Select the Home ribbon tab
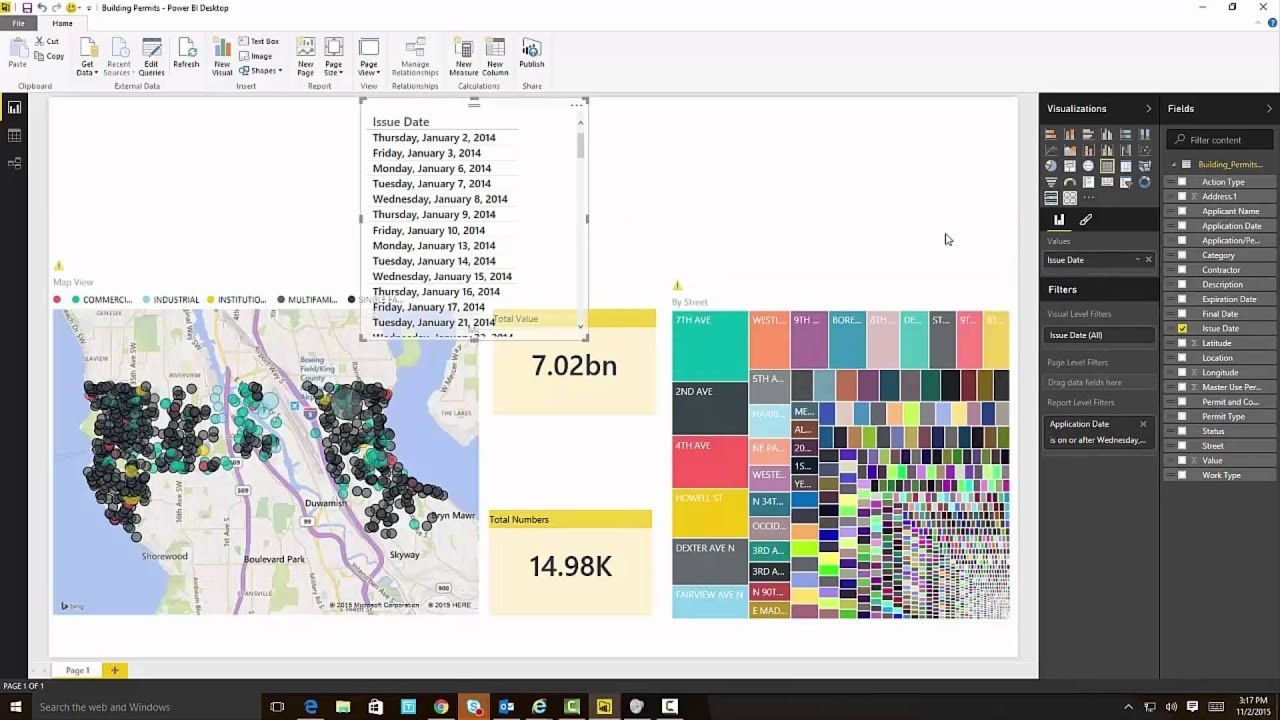 click(62, 23)
